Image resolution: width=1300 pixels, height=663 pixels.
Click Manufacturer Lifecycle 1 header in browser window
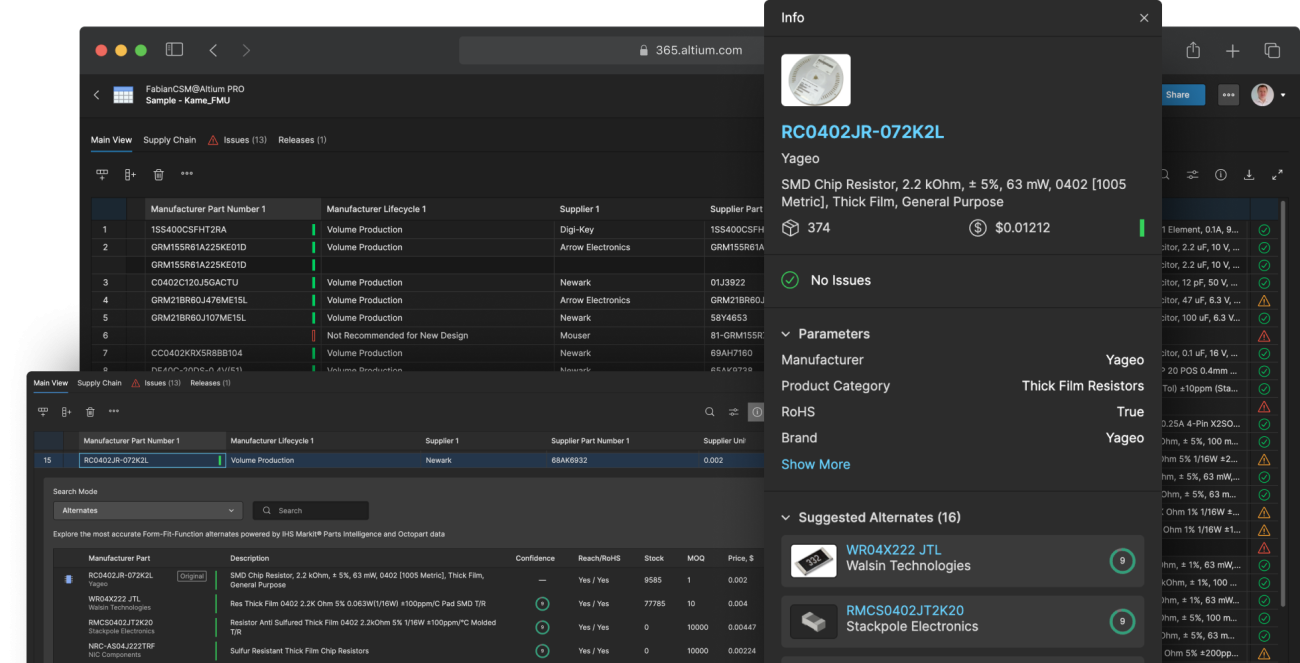pyautogui.click(x=437, y=209)
